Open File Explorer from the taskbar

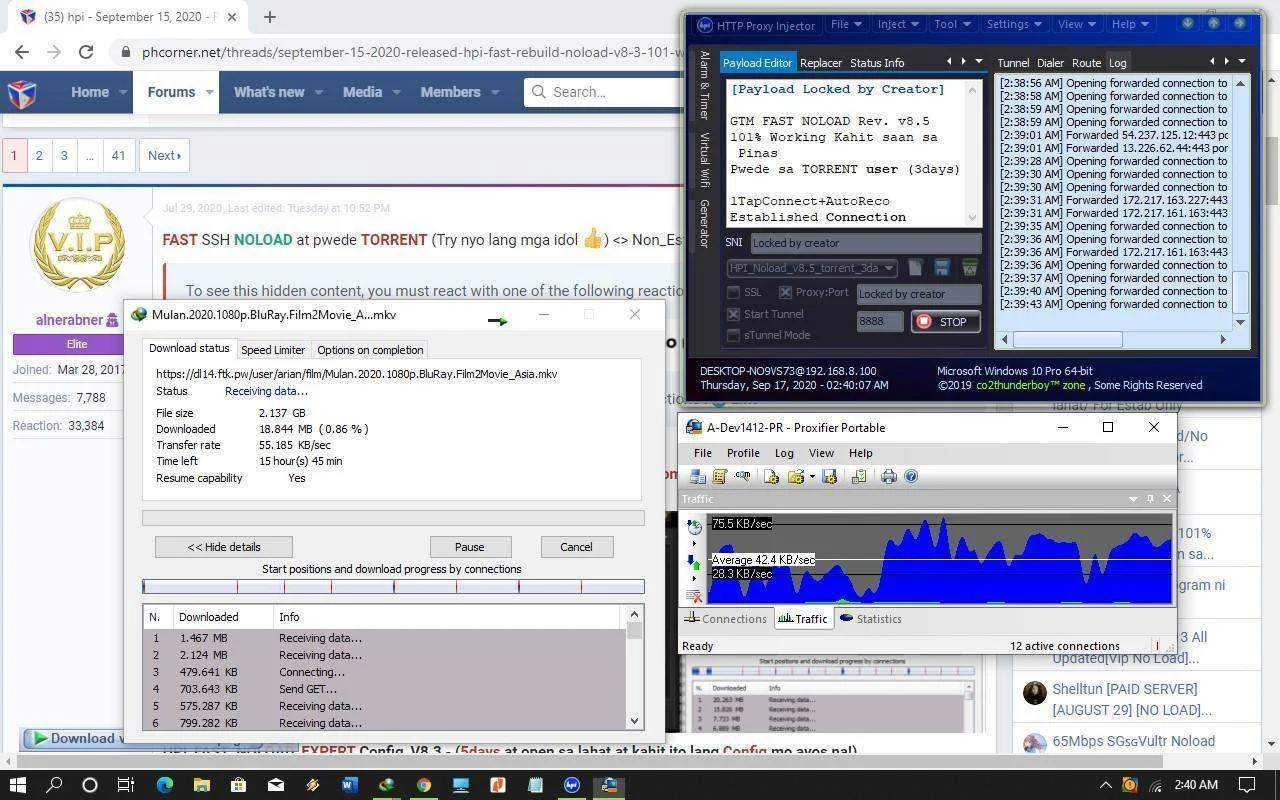(201, 785)
